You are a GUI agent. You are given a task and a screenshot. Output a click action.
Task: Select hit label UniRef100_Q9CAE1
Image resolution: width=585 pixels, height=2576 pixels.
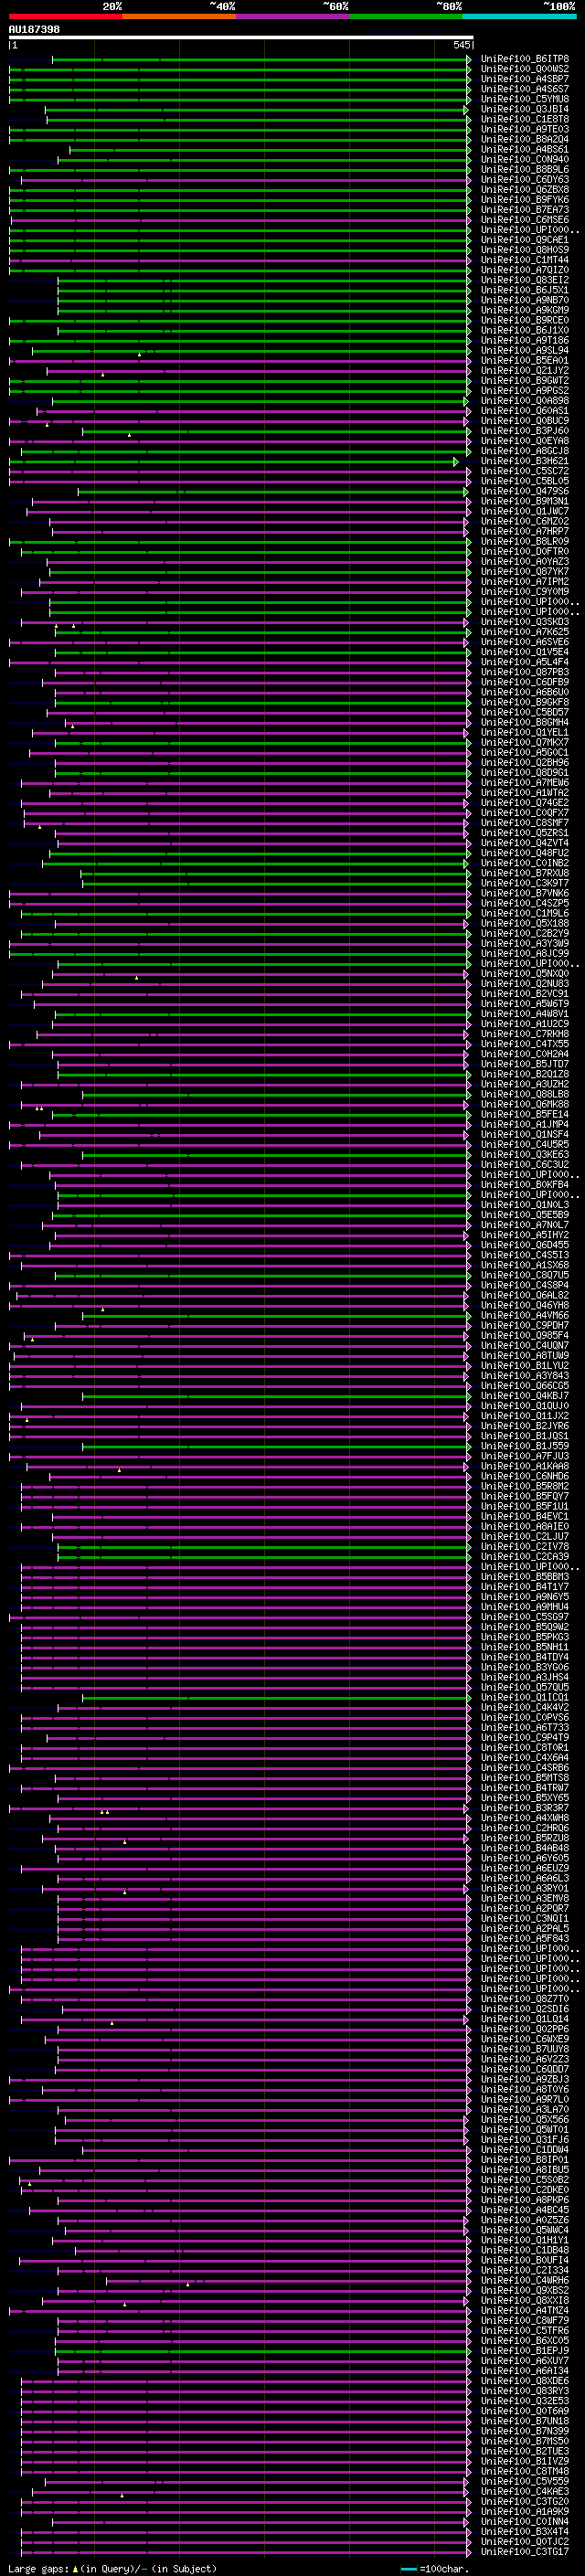[x=524, y=240]
